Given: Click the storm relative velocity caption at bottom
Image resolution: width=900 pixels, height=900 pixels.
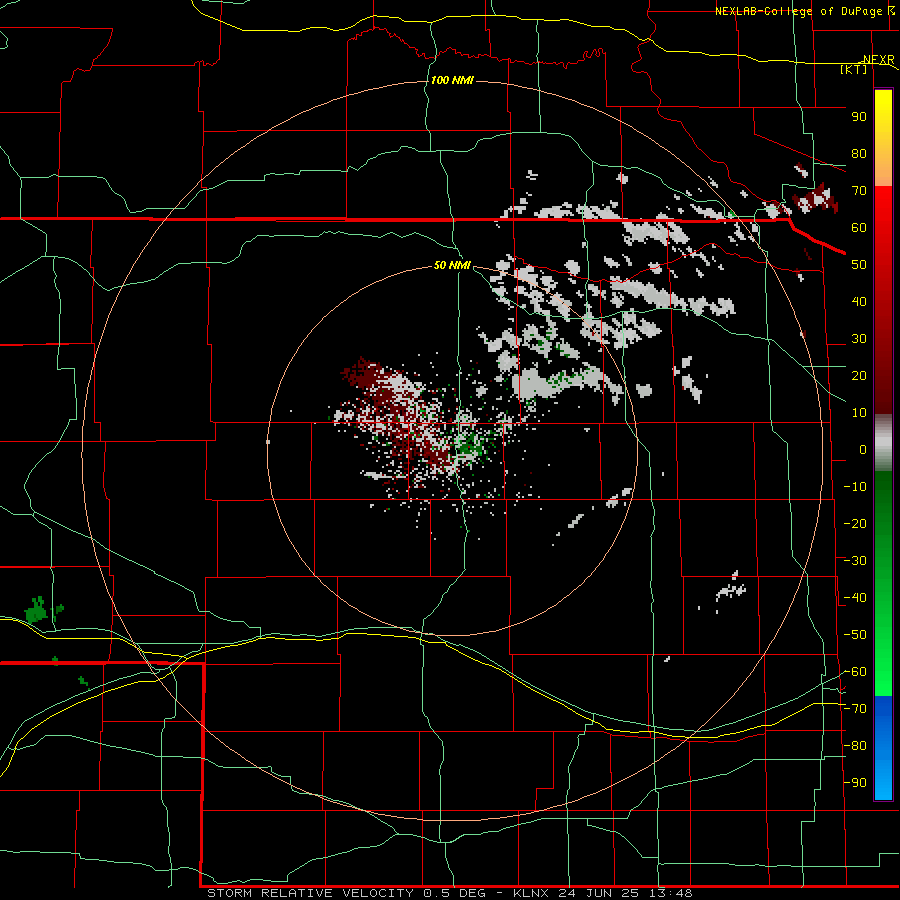Looking at the screenshot, I should coord(449,893).
